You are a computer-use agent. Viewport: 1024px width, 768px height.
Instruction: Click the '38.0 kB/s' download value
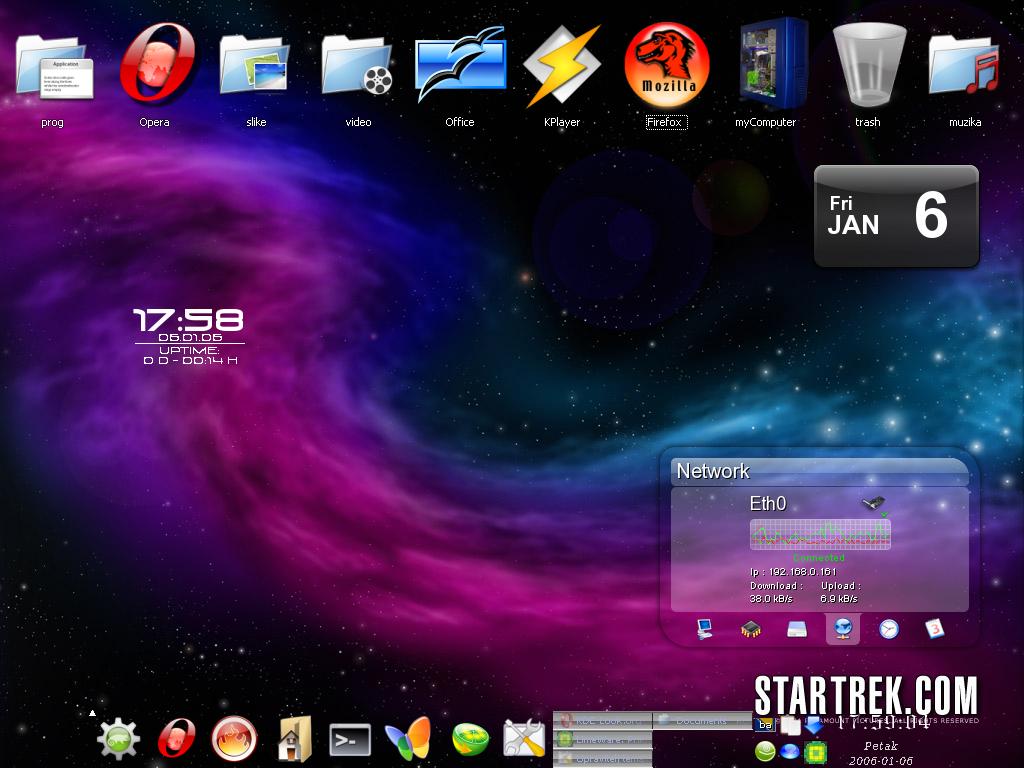click(x=771, y=598)
